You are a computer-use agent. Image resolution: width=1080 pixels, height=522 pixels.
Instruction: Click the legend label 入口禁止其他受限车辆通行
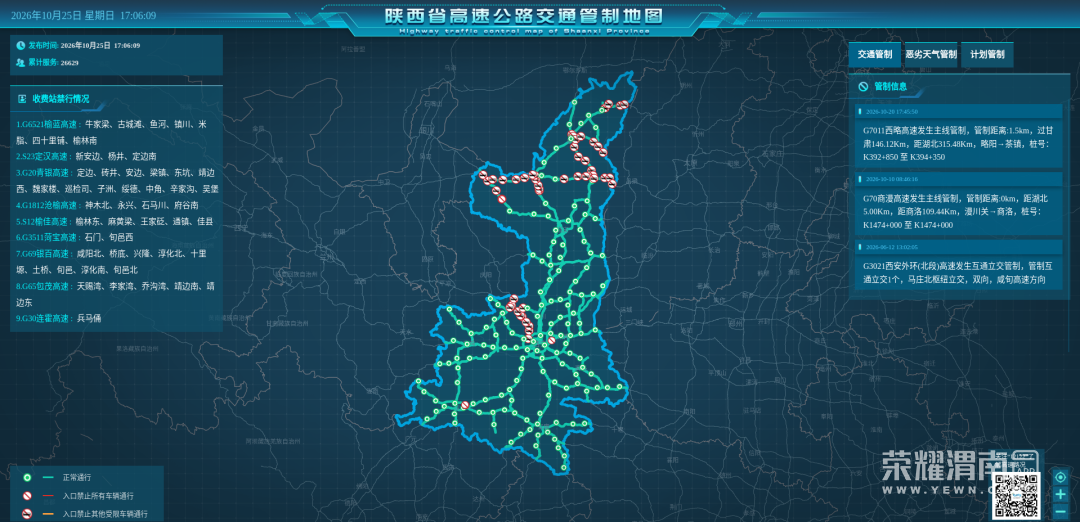coord(105,514)
